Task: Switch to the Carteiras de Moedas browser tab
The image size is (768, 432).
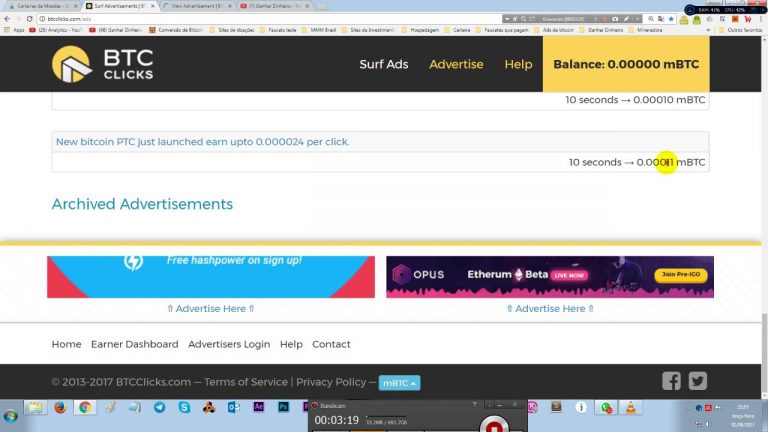Action: click(43, 6)
